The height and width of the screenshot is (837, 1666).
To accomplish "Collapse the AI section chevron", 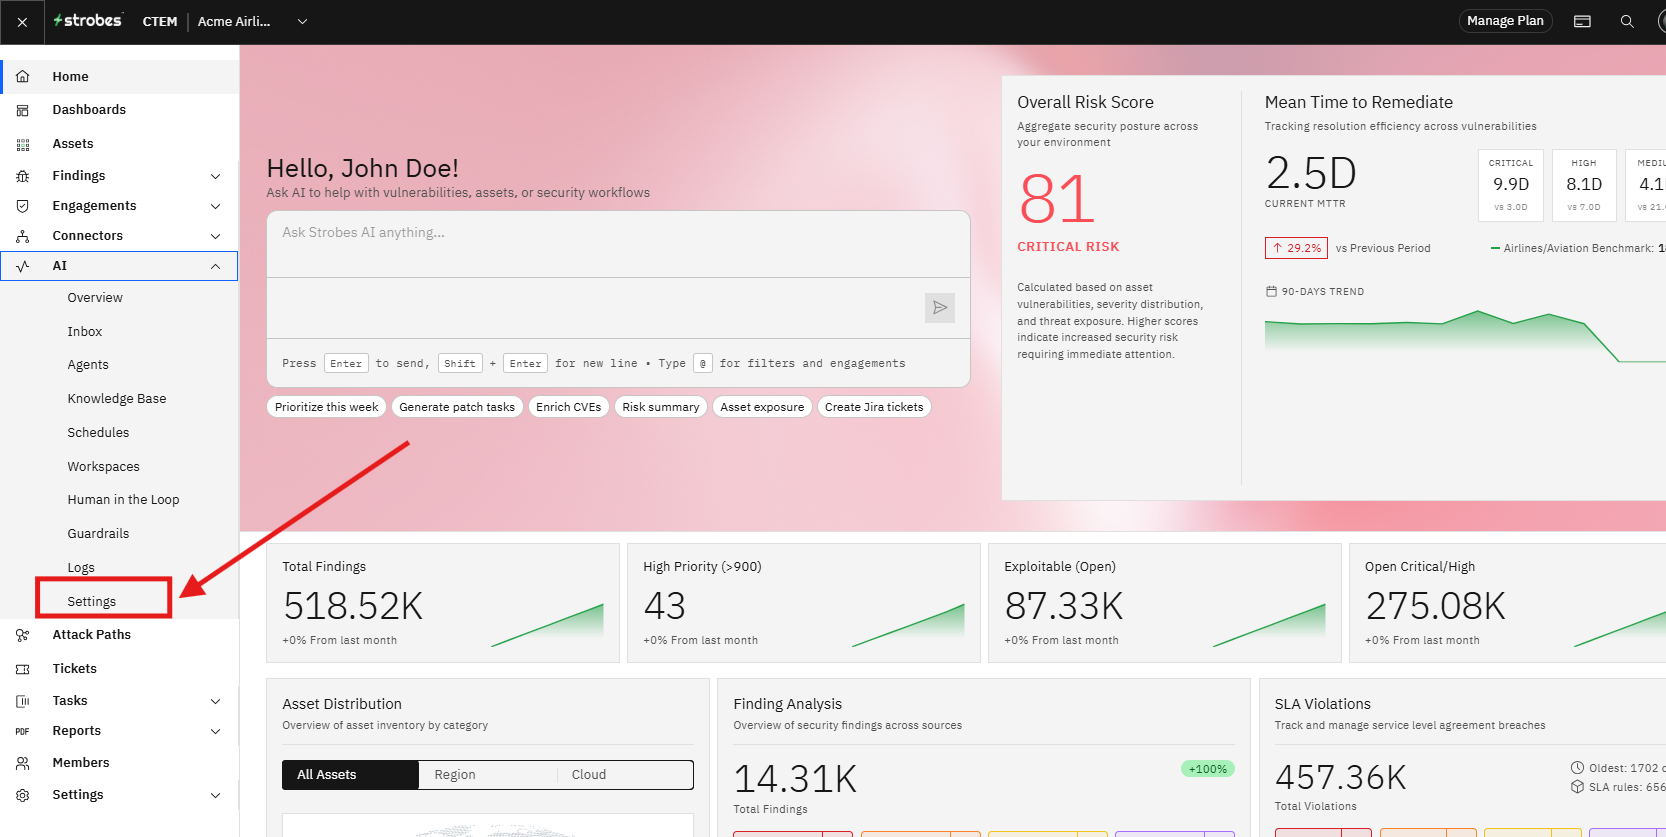I will [x=215, y=266].
